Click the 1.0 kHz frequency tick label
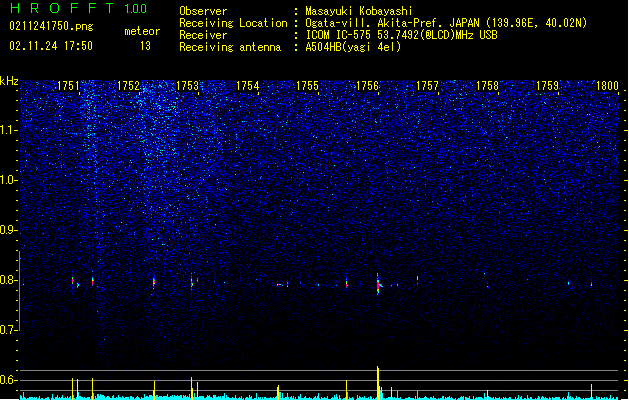This screenshot has height=400, width=629. click(9, 180)
